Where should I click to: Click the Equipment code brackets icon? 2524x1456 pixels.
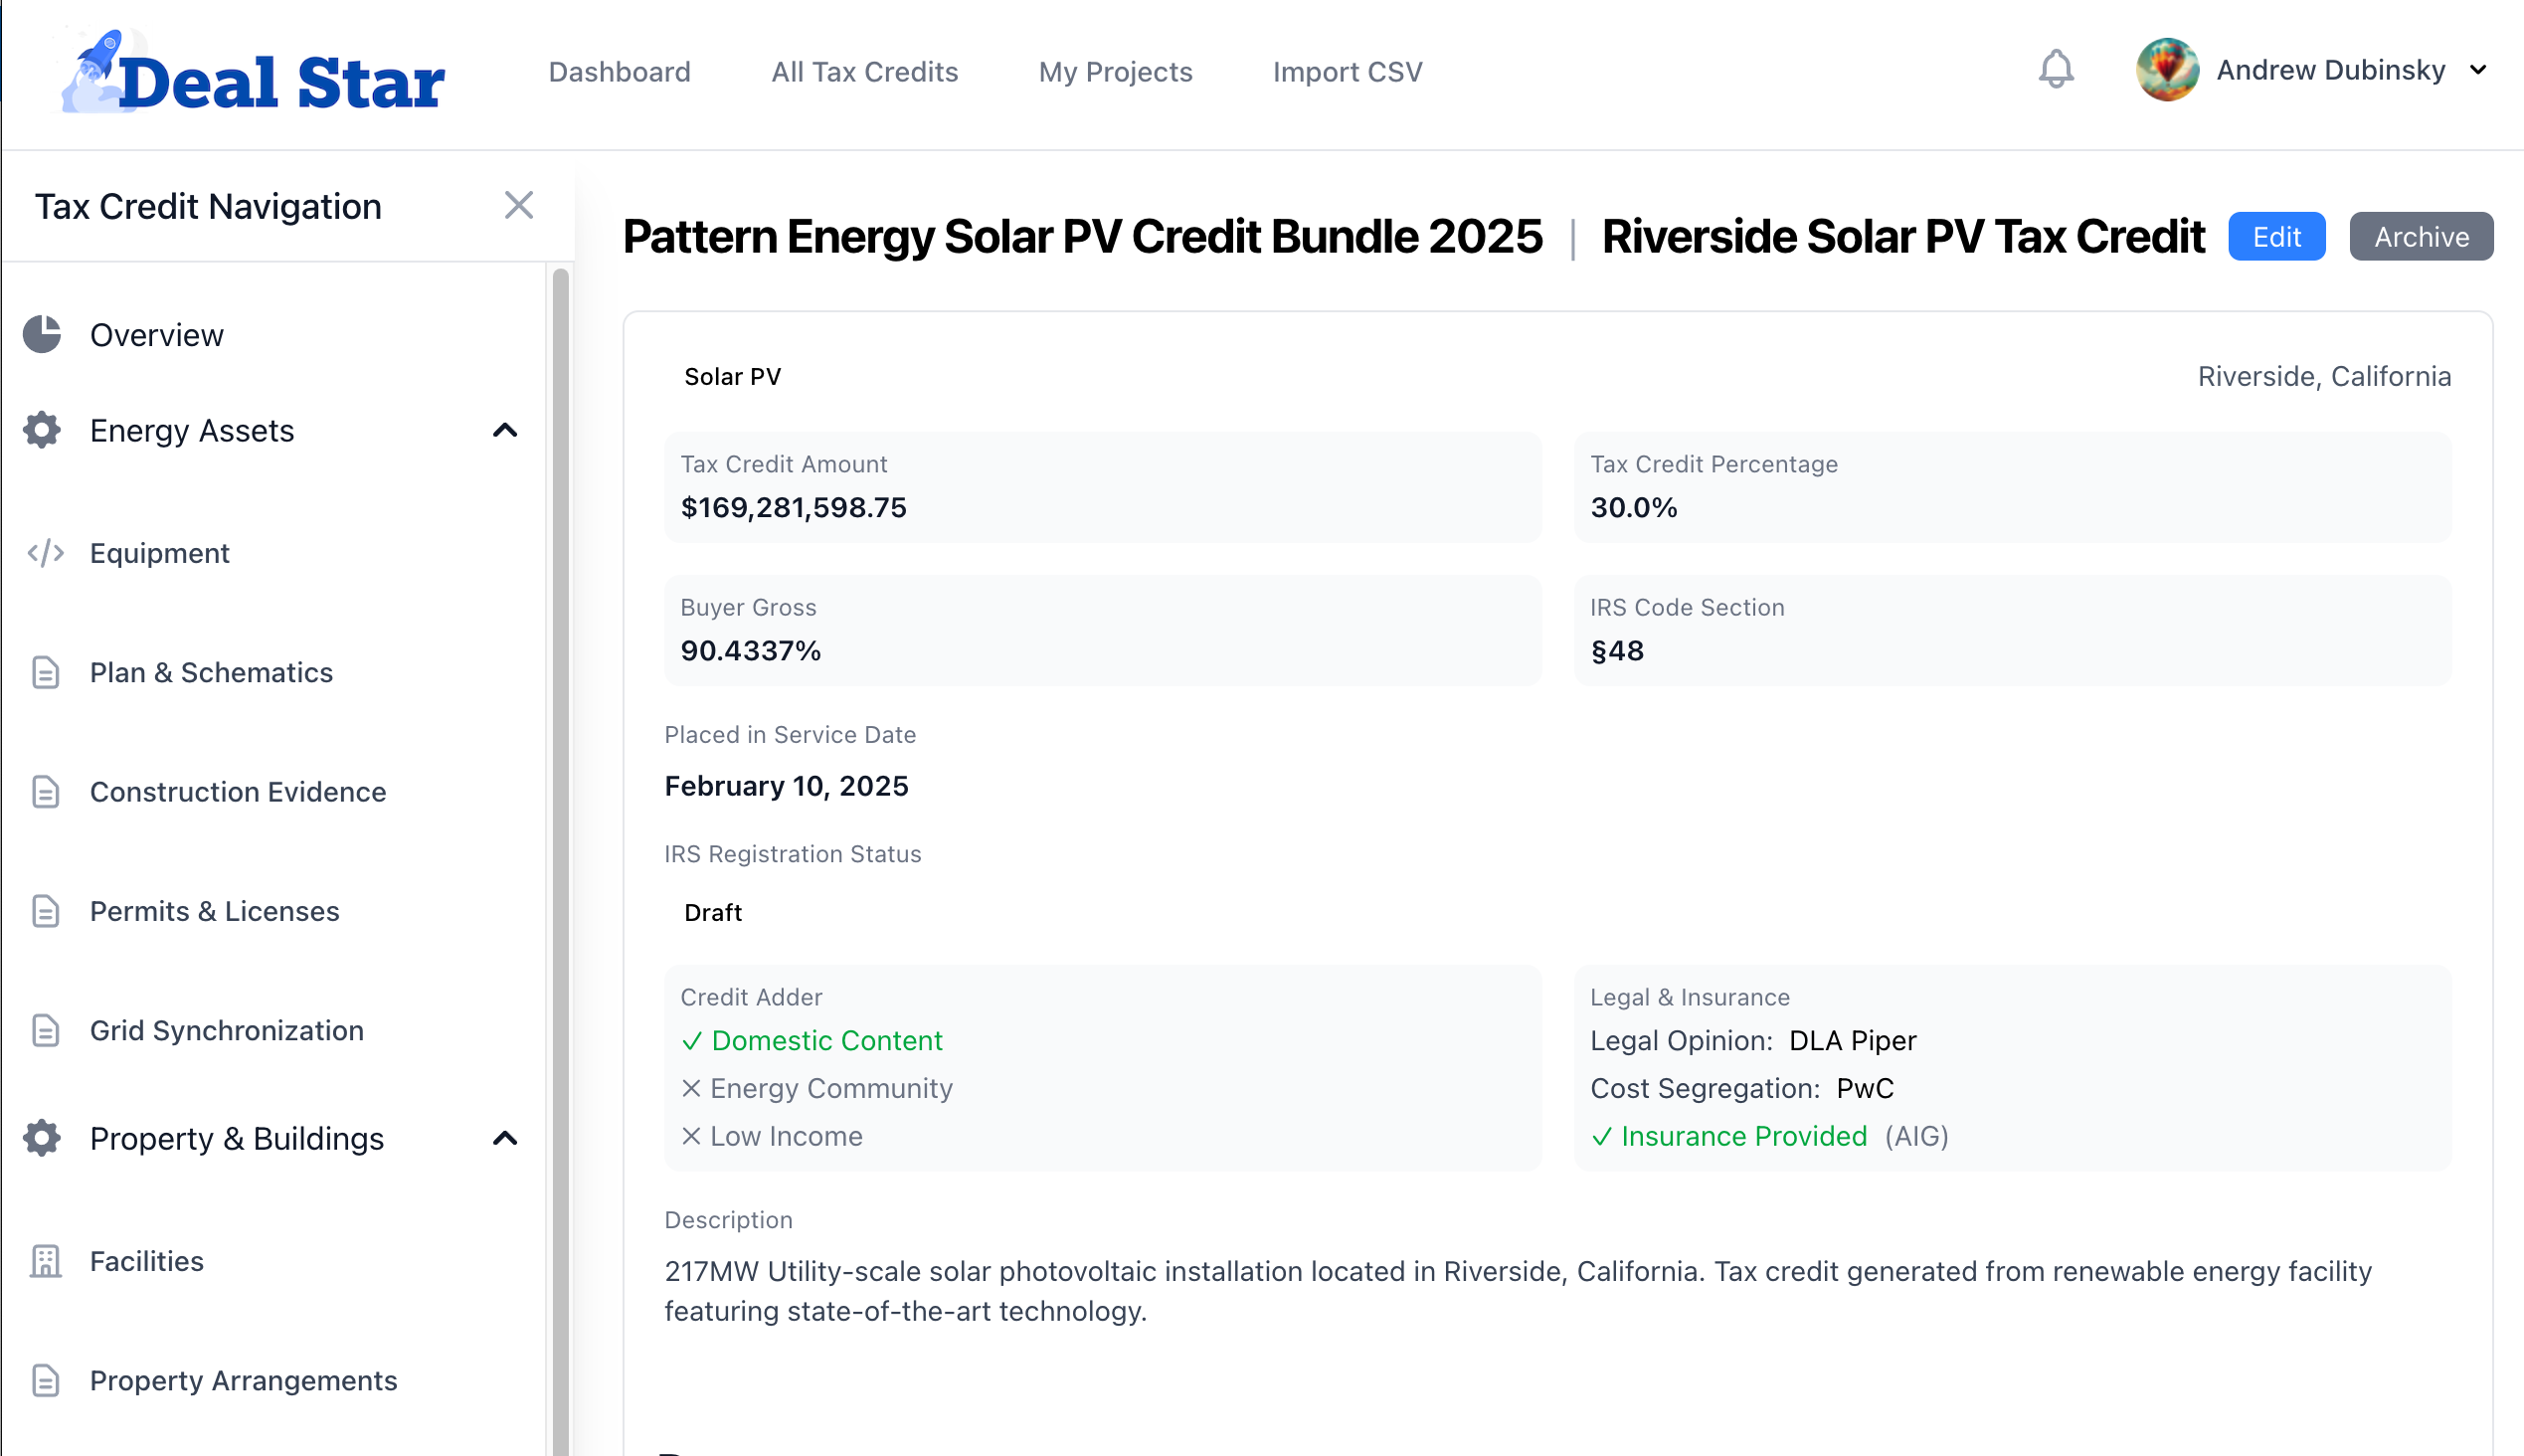pyautogui.click(x=45, y=553)
